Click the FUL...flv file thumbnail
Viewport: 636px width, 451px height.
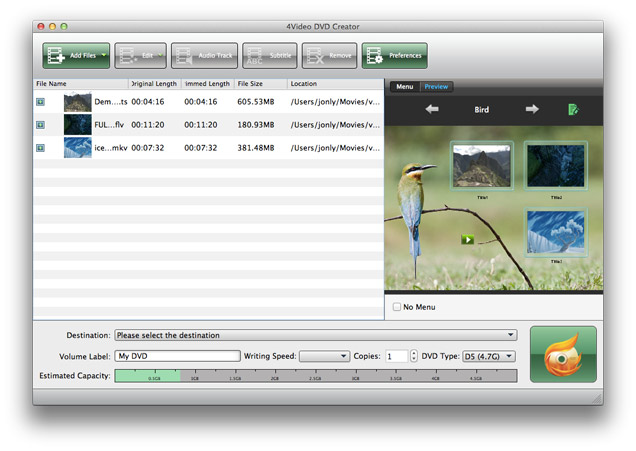point(77,125)
